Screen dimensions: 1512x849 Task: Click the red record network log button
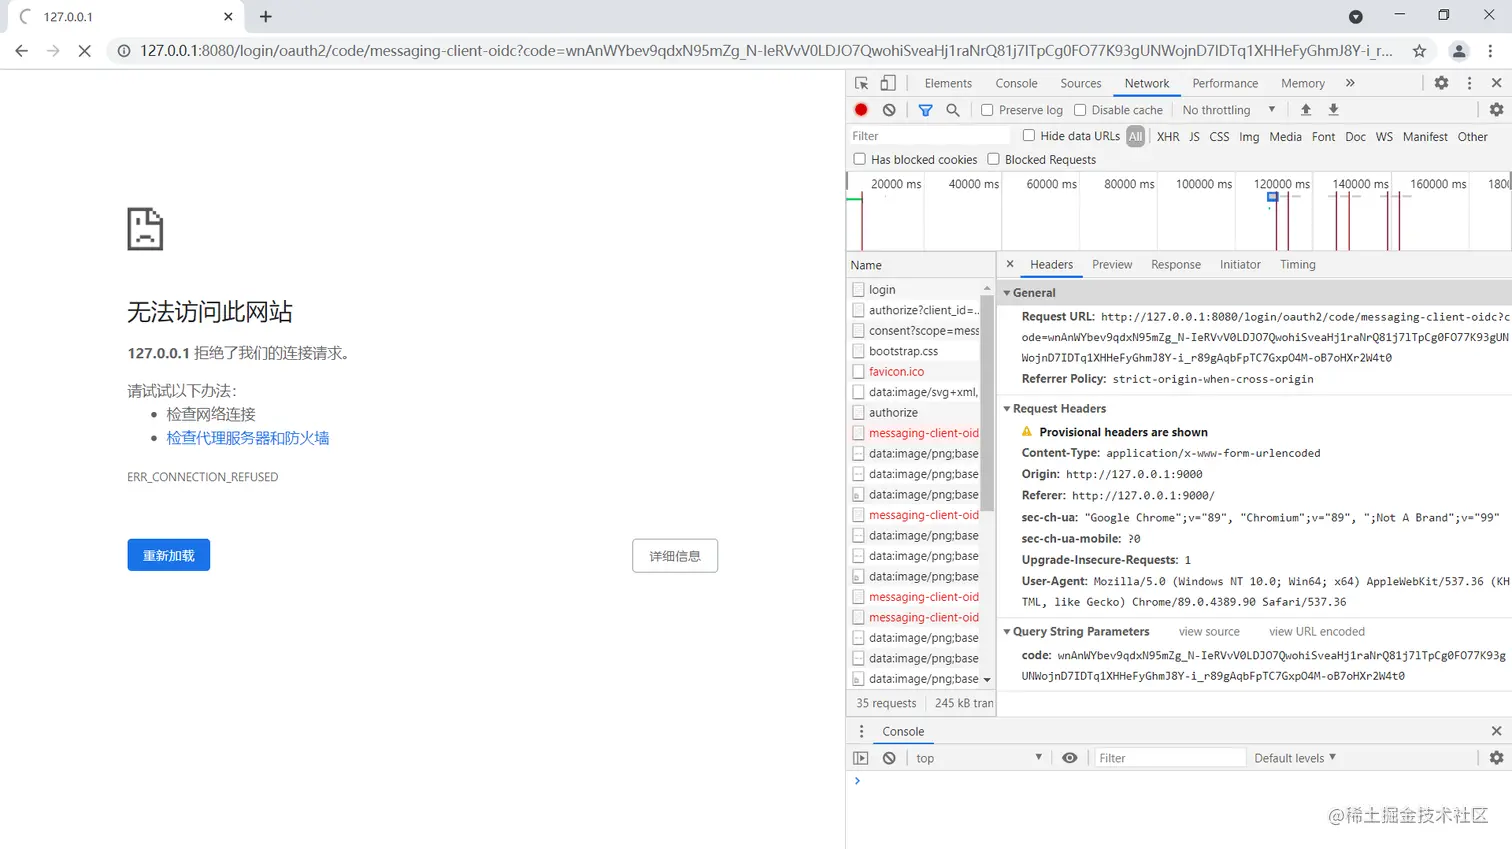(861, 110)
